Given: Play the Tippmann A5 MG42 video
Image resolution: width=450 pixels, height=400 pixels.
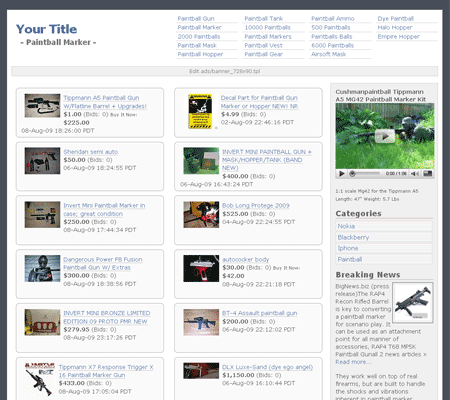Looking at the screenshot, I should click(385, 136).
